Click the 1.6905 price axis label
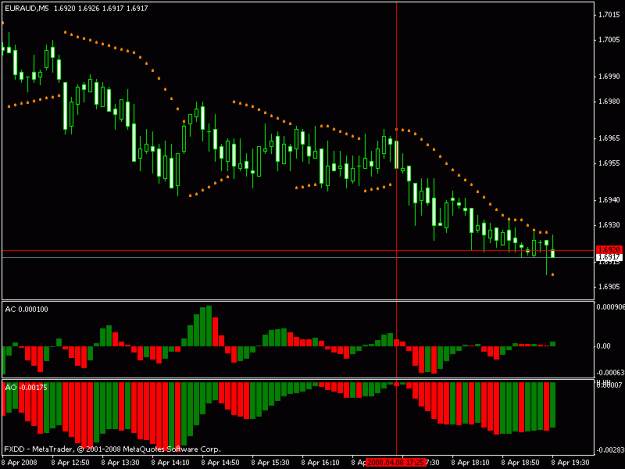 (609, 287)
